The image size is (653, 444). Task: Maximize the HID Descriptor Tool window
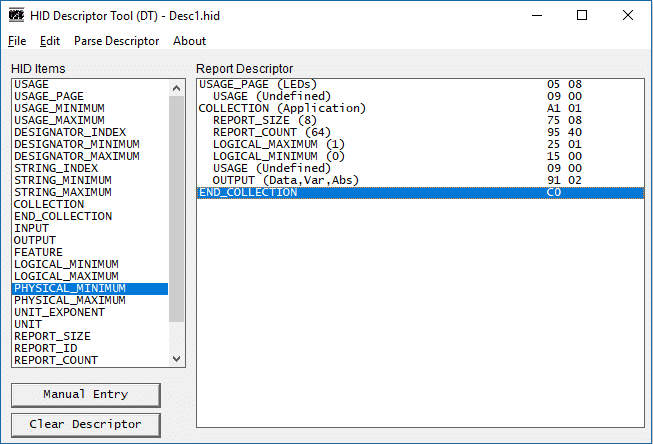point(582,15)
